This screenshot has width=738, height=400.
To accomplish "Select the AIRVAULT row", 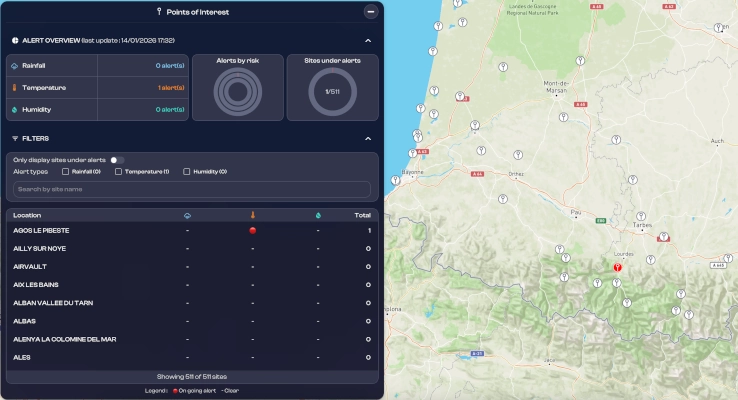I will 192,267.
